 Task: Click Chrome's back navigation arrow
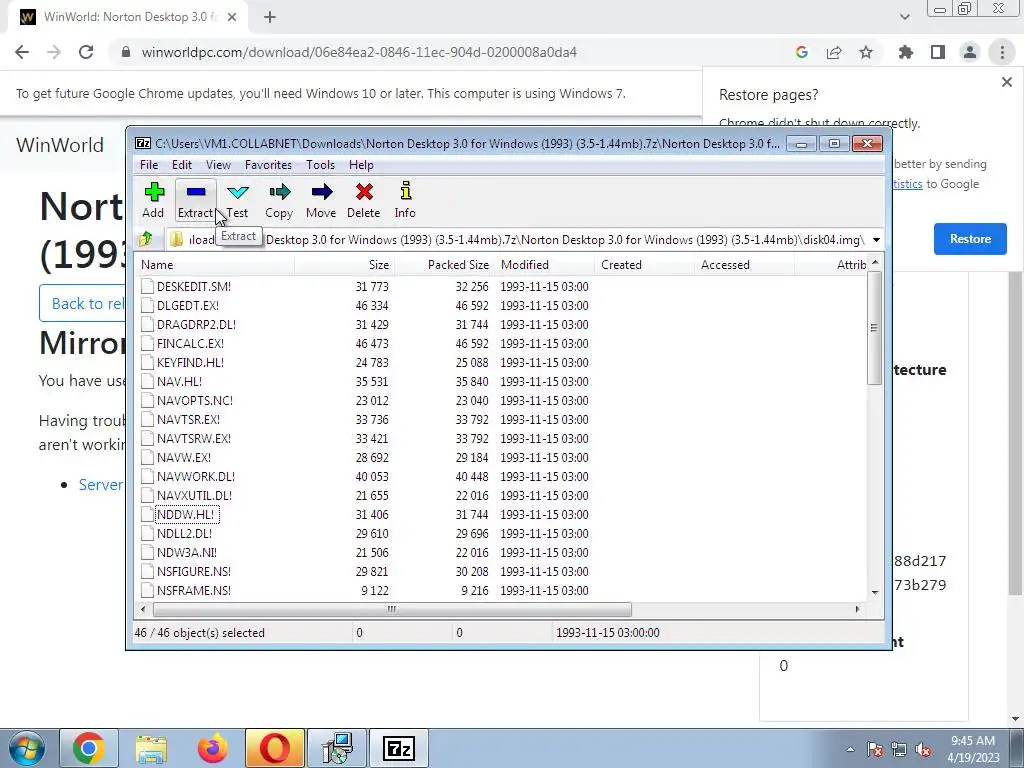point(22,52)
